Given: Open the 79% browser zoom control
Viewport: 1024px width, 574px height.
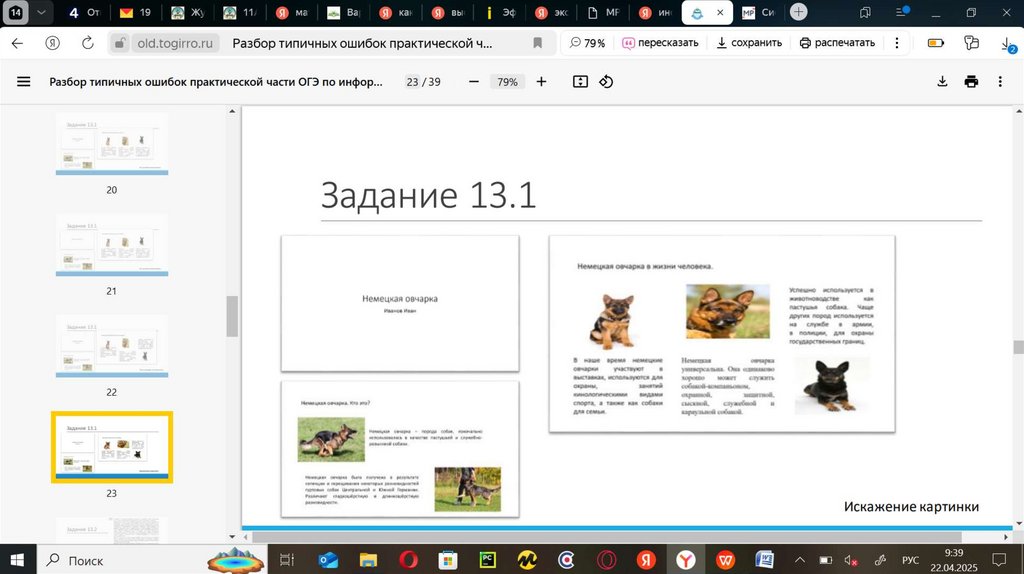Looking at the screenshot, I should pos(587,43).
